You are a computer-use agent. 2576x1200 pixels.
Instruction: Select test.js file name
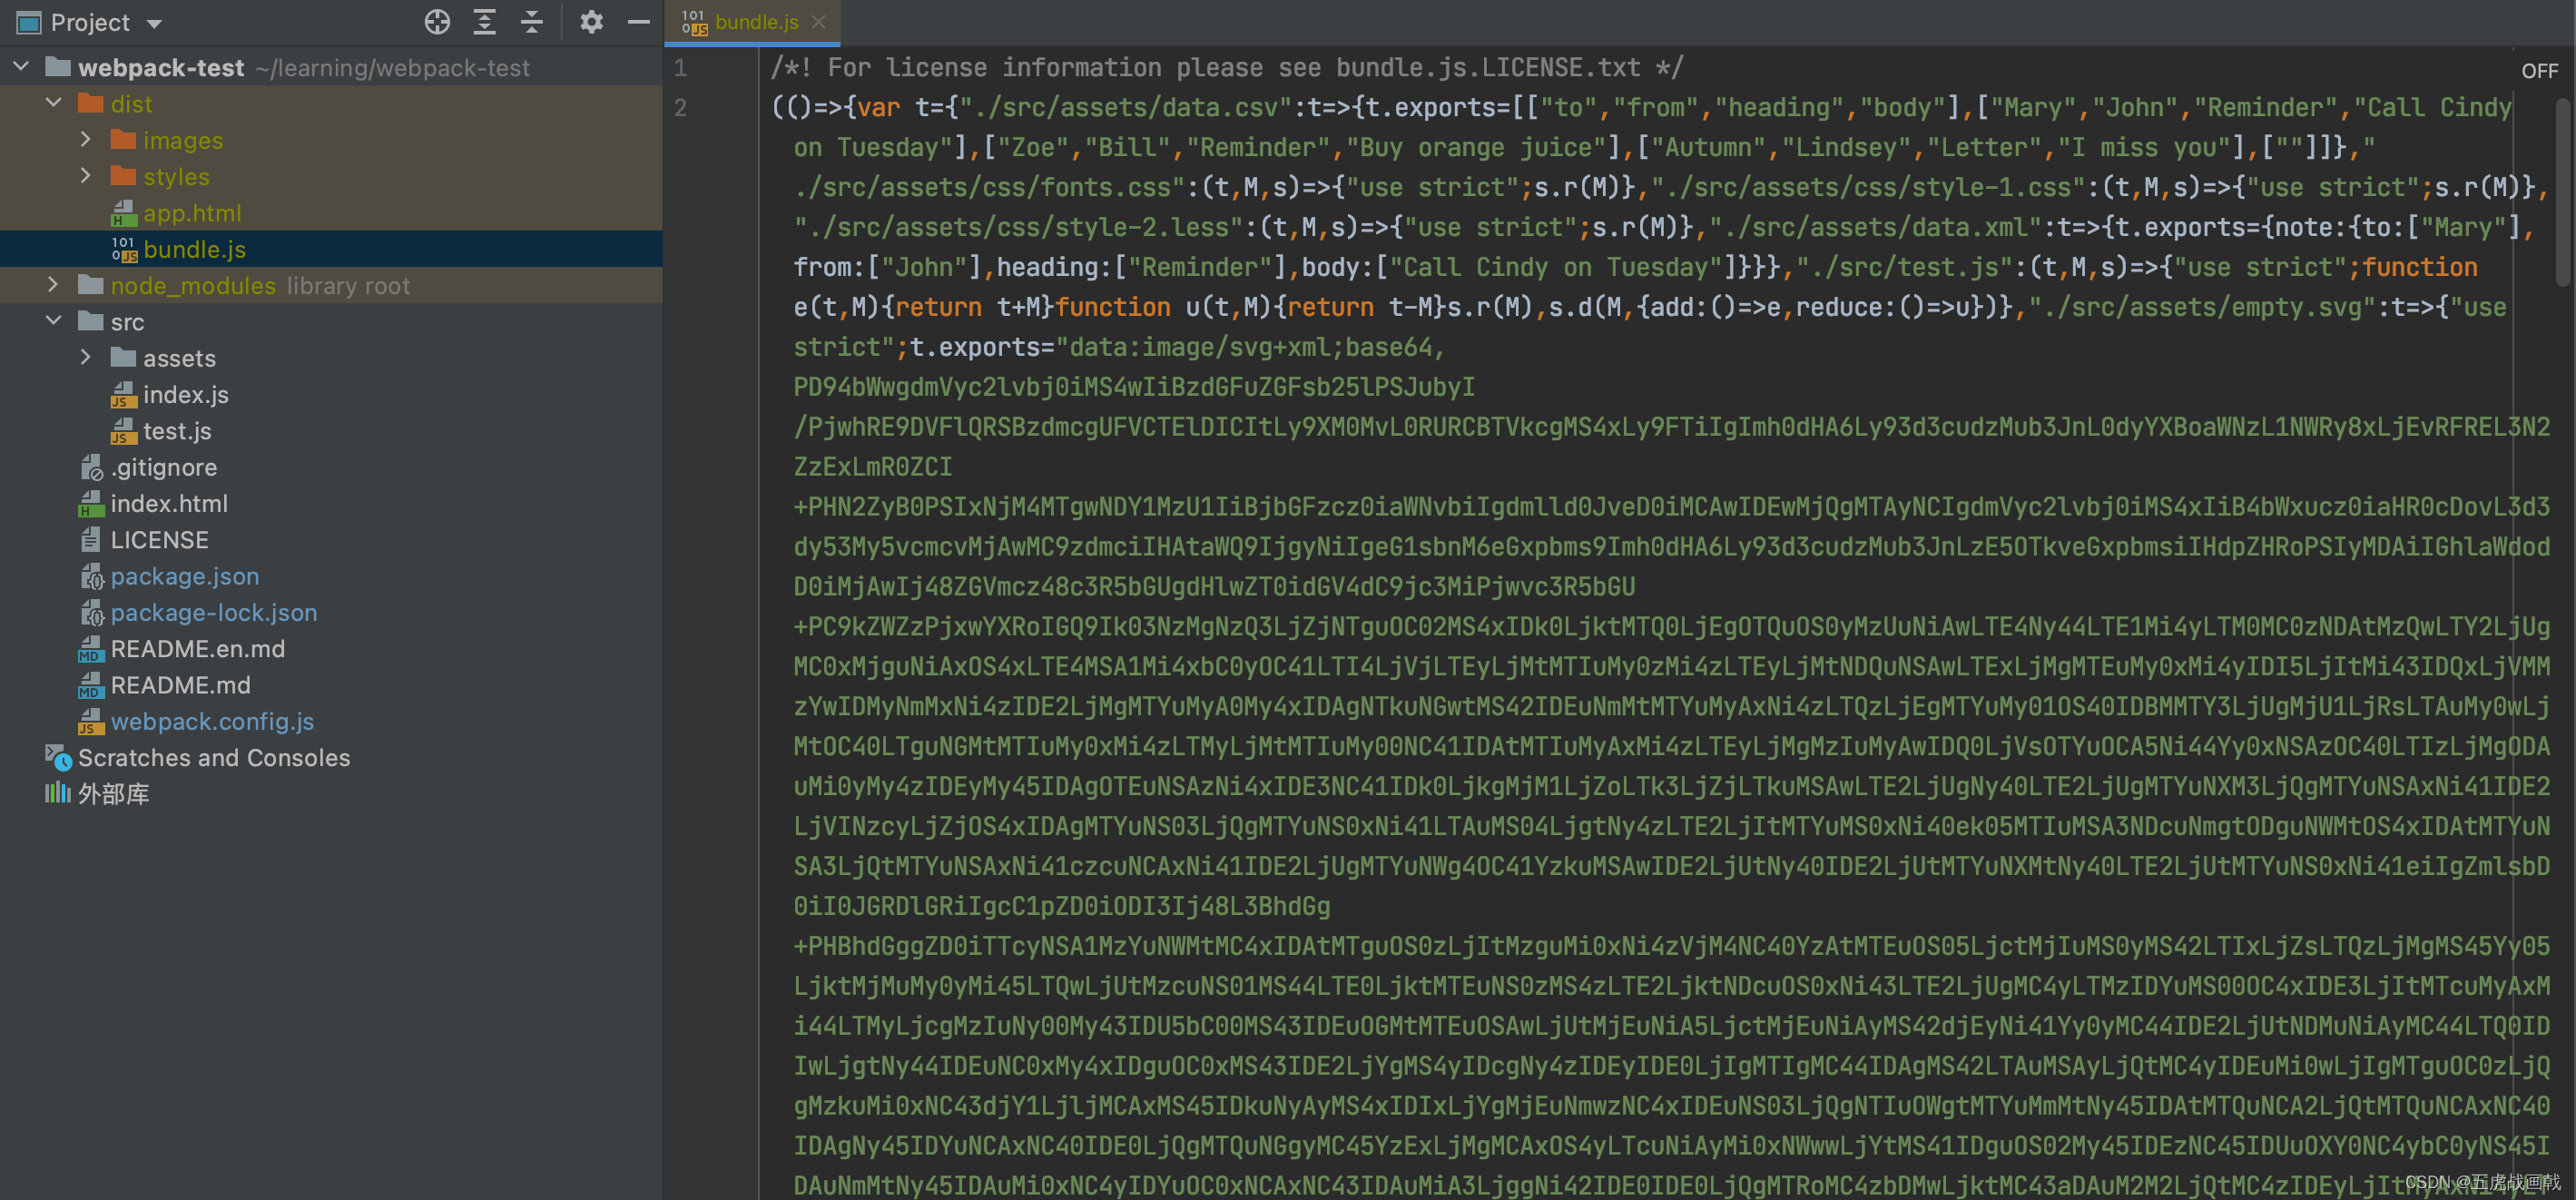177,430
